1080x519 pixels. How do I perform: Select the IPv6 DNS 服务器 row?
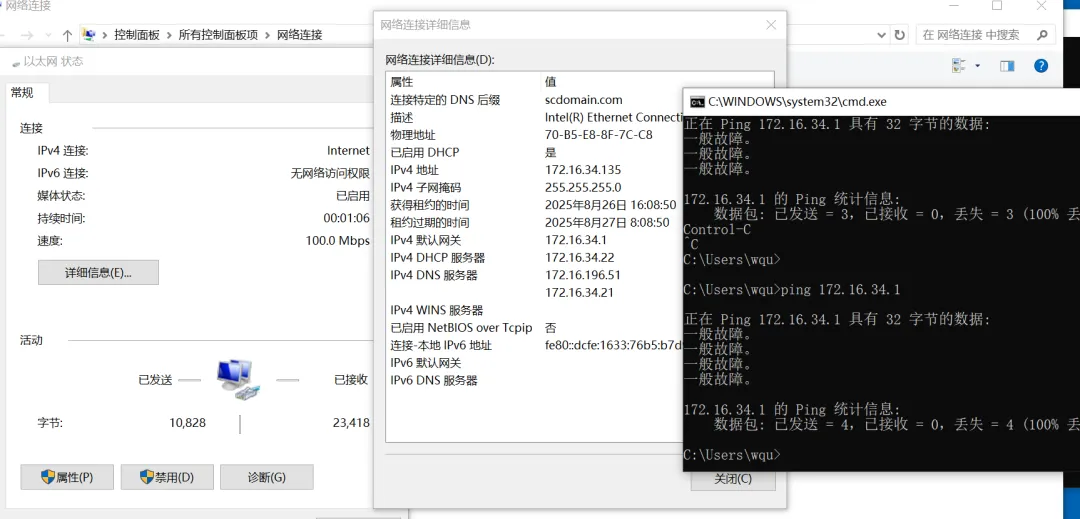(x=534, y=381)
